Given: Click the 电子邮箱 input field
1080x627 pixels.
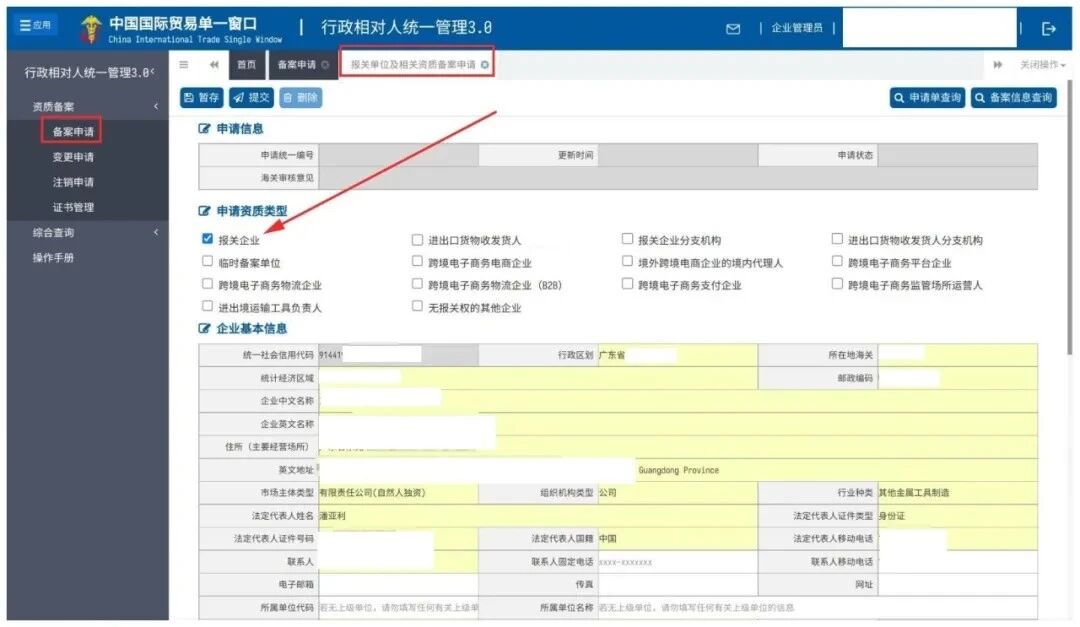Looking at the screenshot, I should point(397,584).
